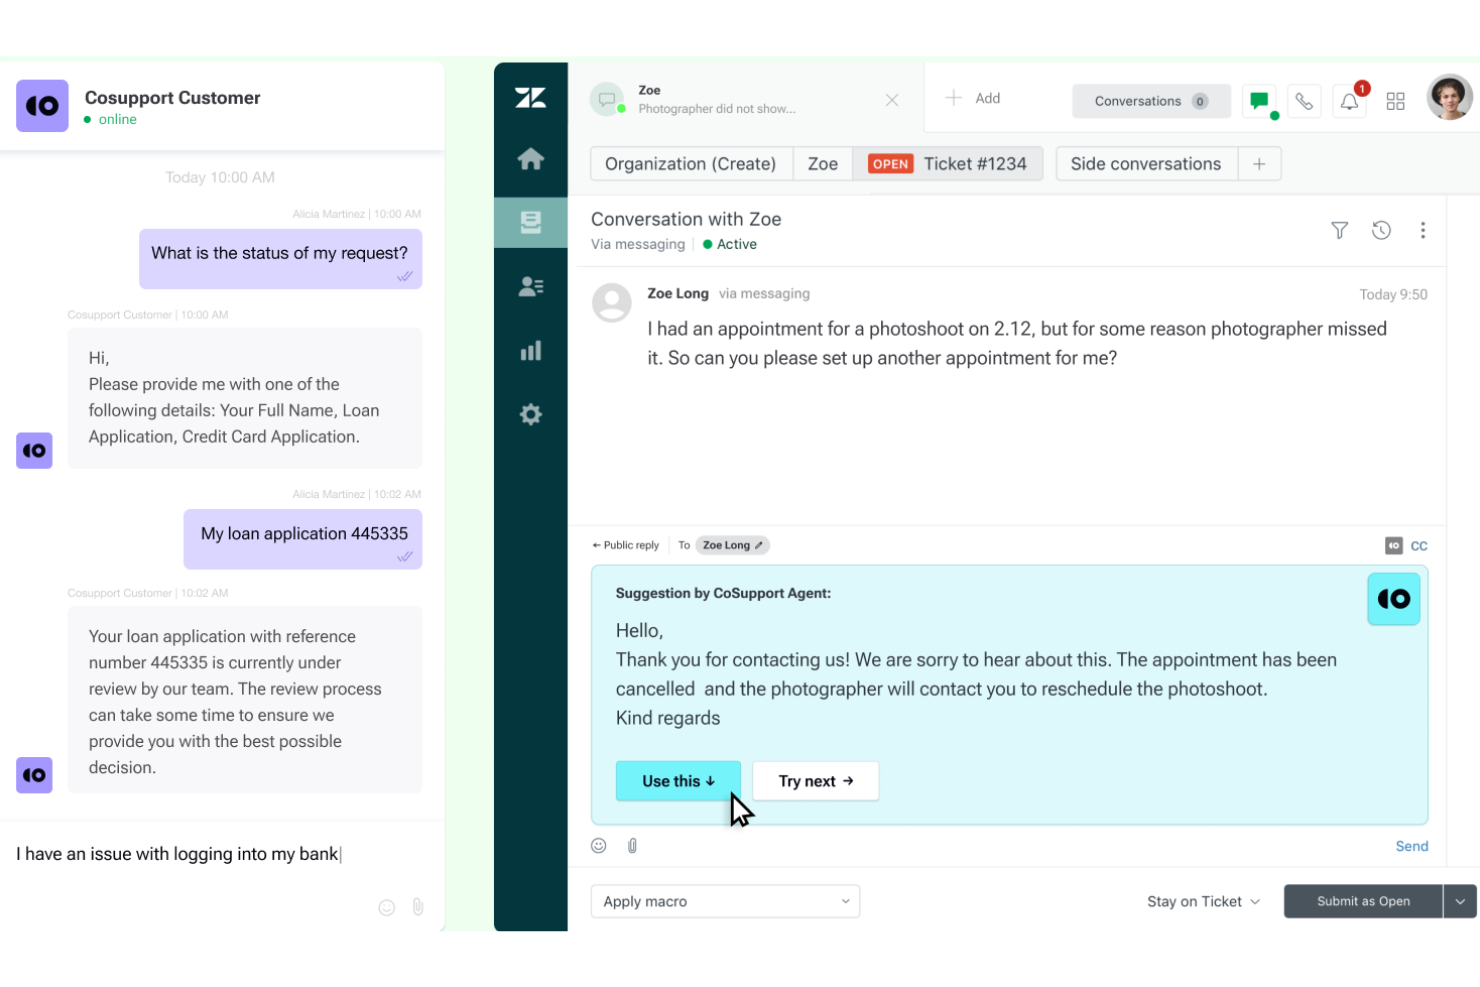1480x987 pixels.
Task: Open the phone call icon
Action: [x=1304, y=101]
